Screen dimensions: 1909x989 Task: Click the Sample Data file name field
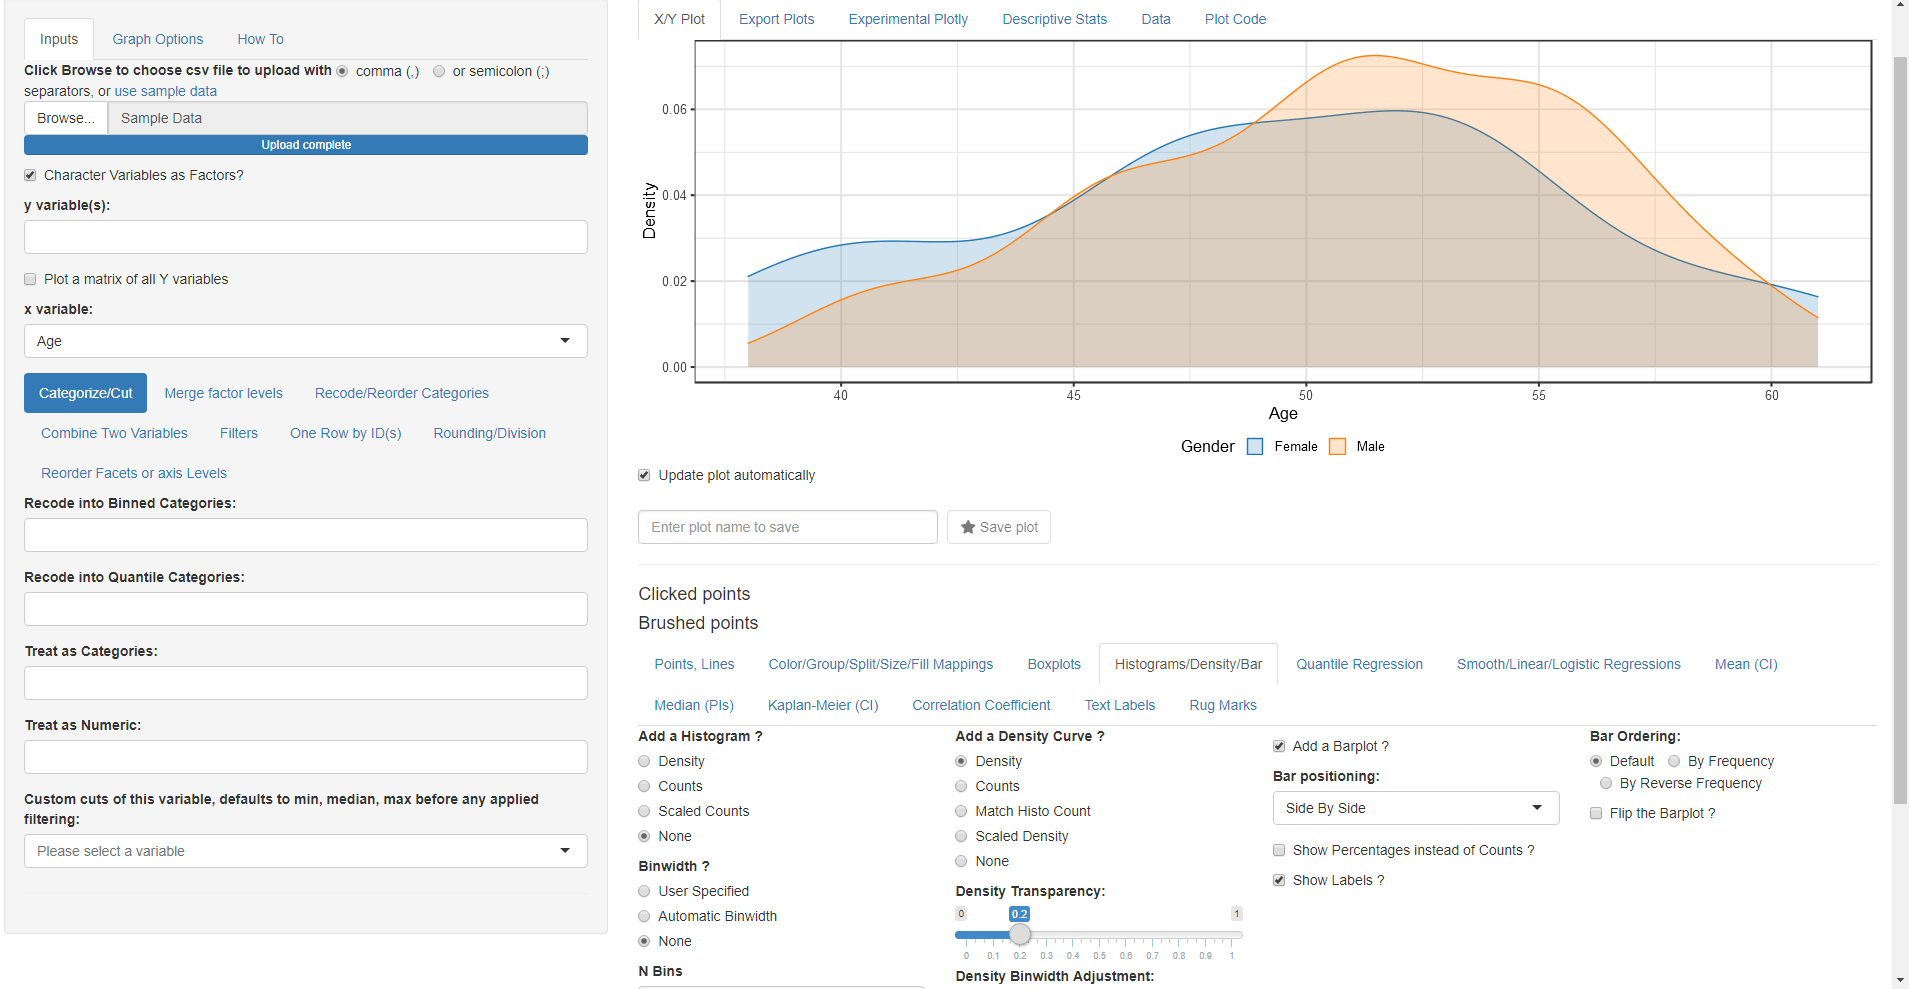point(348,118)
